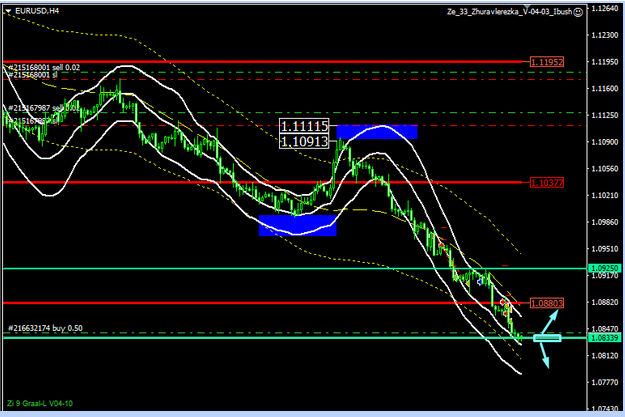Screen dimensions: 625x417
Task: Click the green 1.09250 price tag
Action: 602,269
